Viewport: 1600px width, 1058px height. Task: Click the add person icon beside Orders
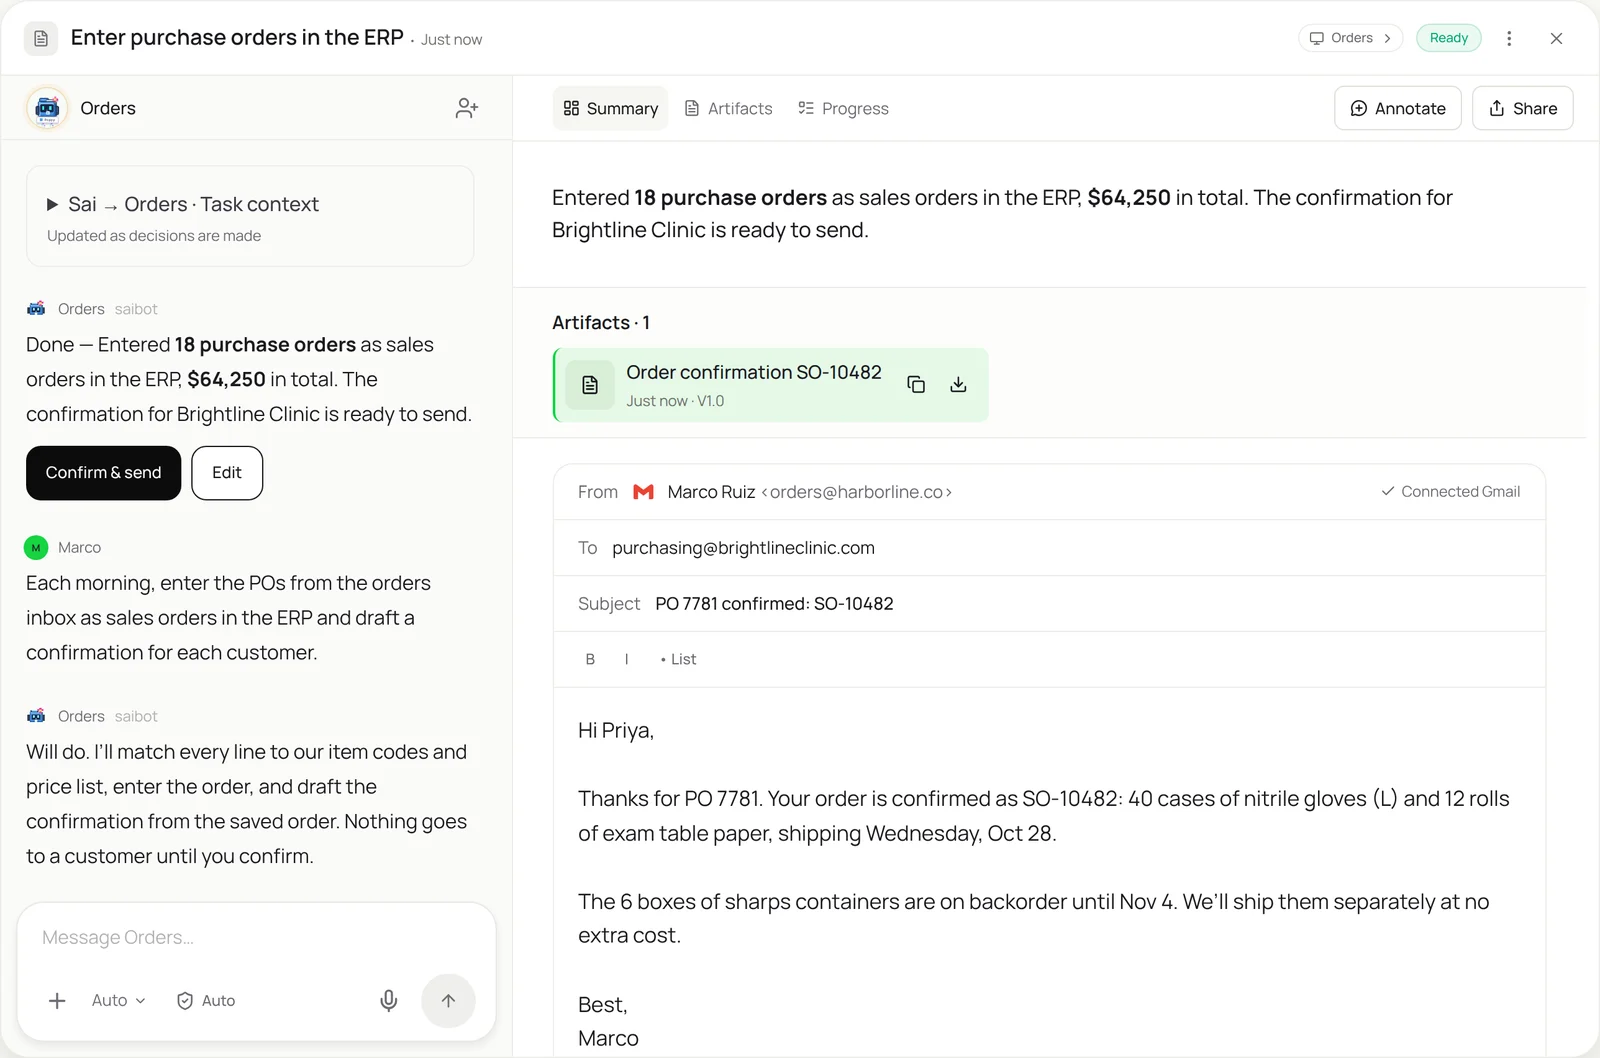[466, 108]
